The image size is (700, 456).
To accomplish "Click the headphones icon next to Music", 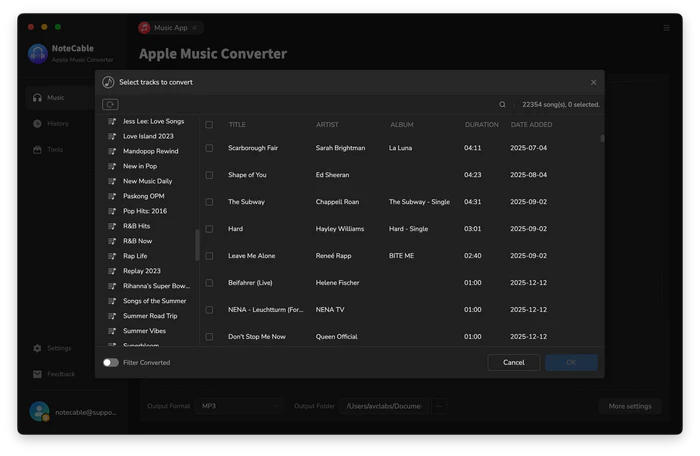I will [38, 97].
